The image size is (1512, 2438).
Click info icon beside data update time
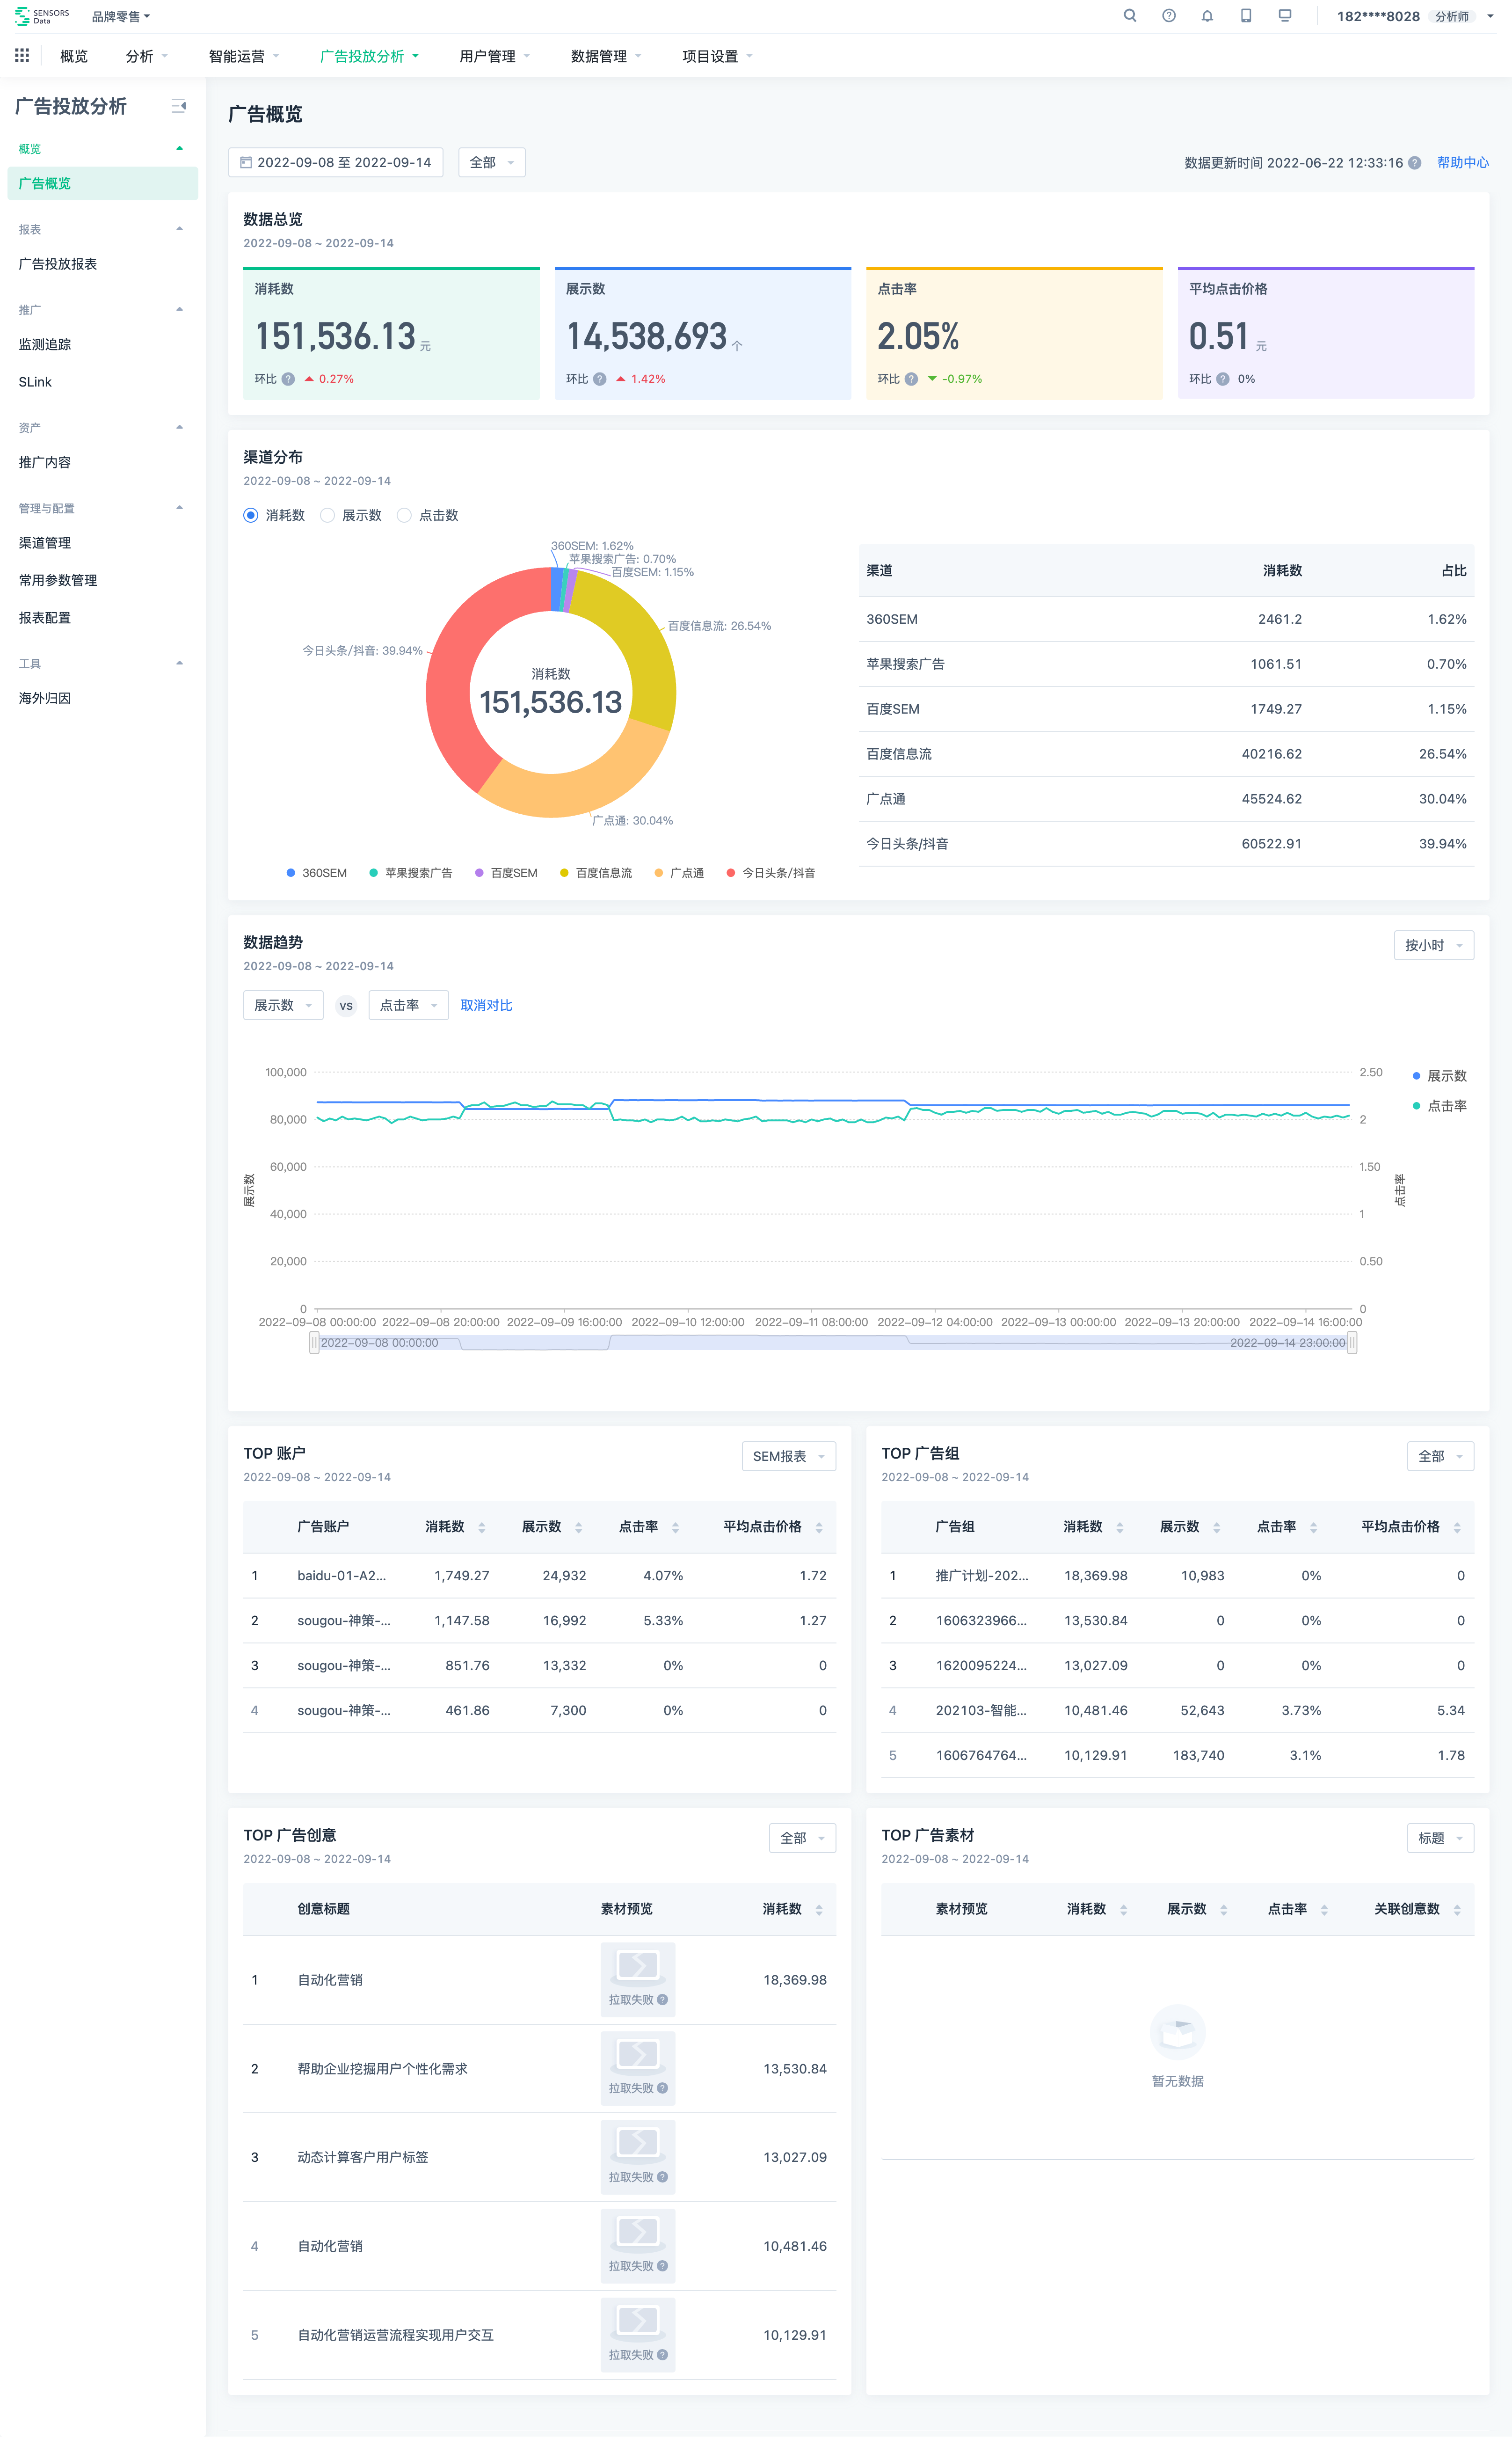1414,163
